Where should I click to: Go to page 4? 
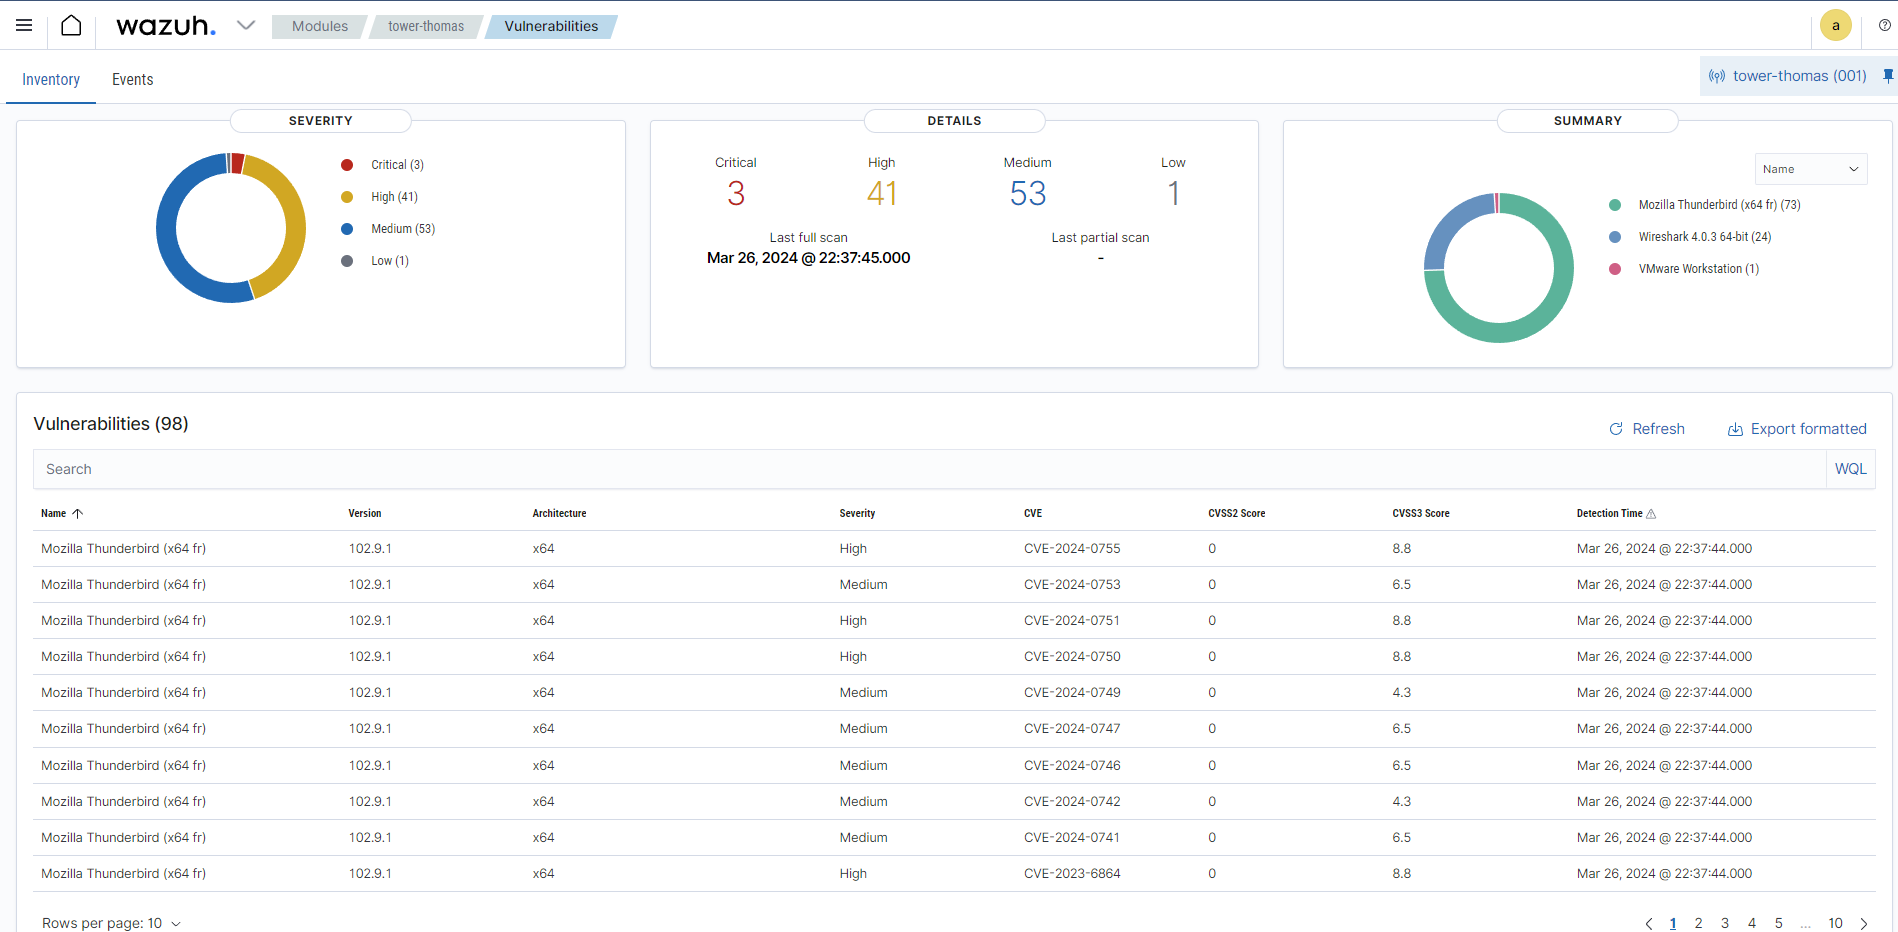pos(1752,923)
